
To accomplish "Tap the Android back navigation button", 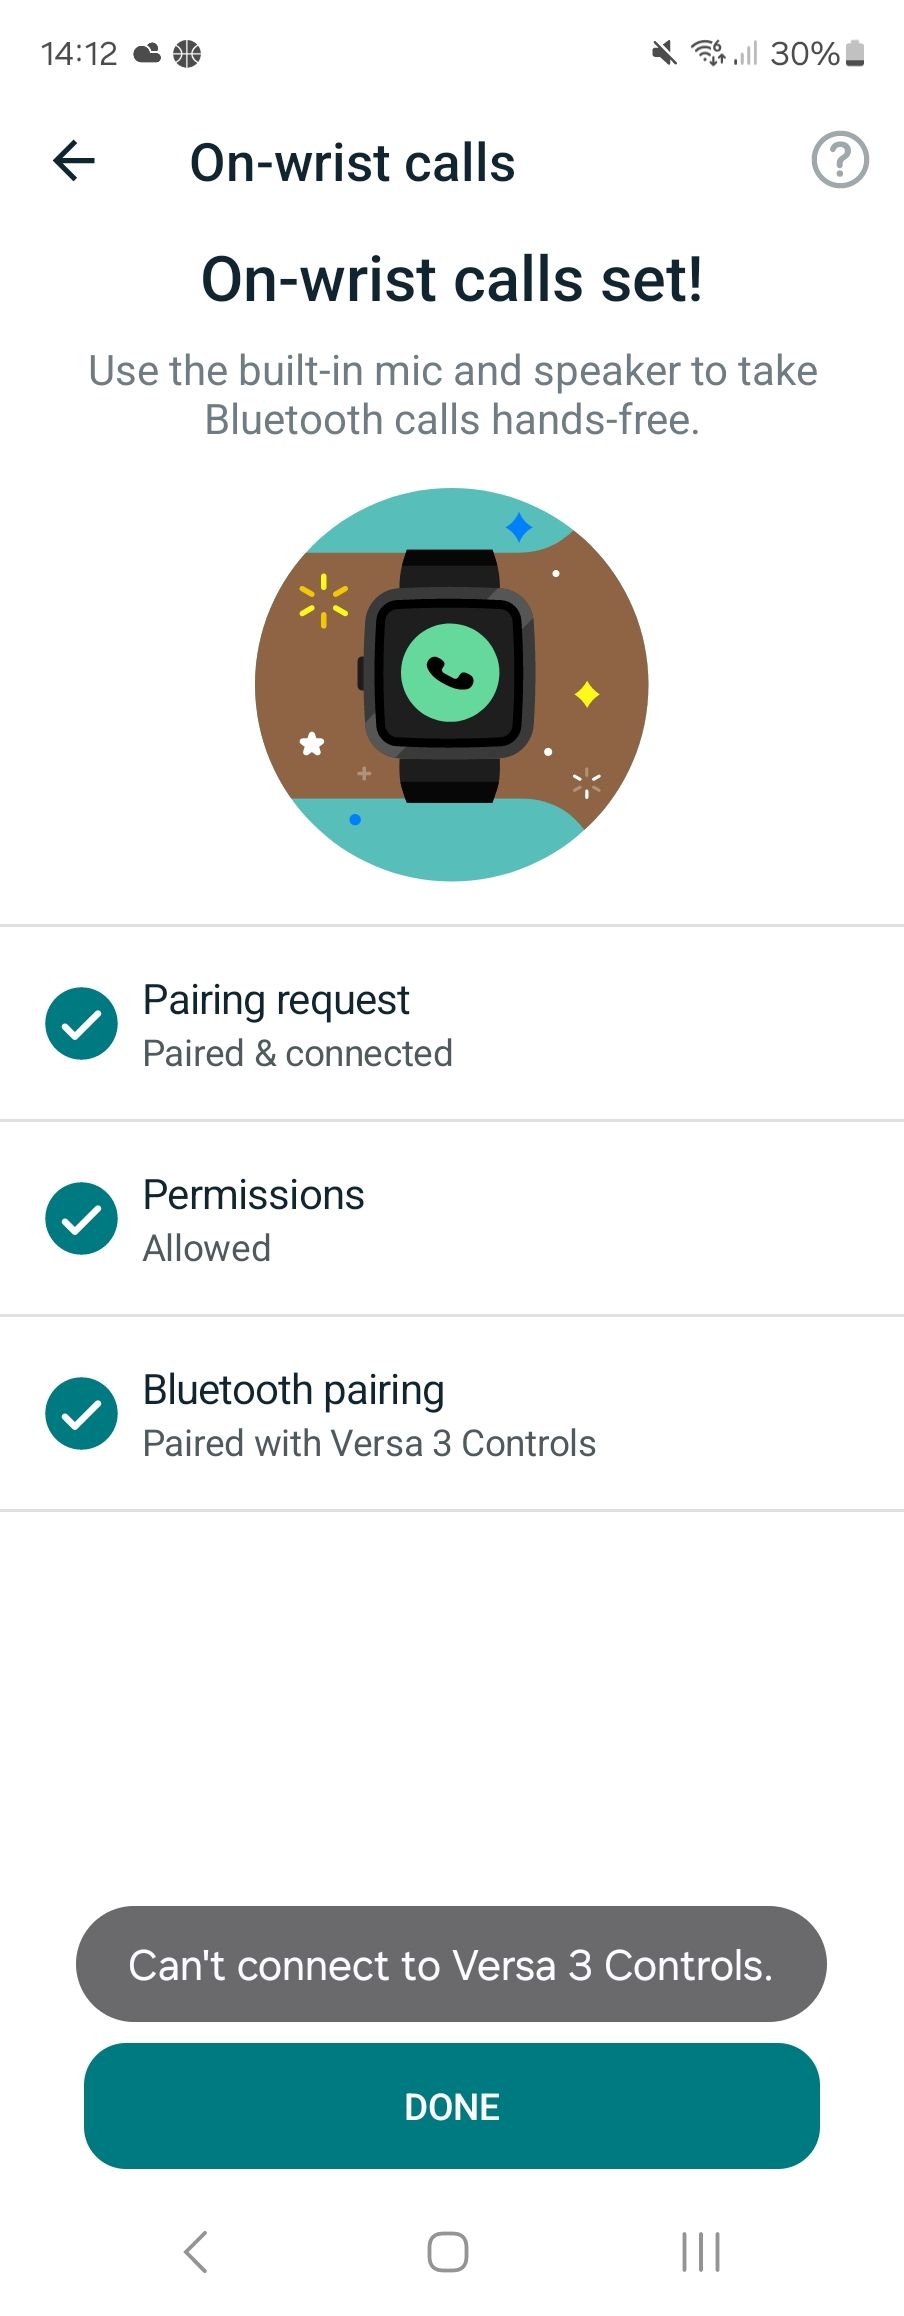I will [x=196, y=2251].
